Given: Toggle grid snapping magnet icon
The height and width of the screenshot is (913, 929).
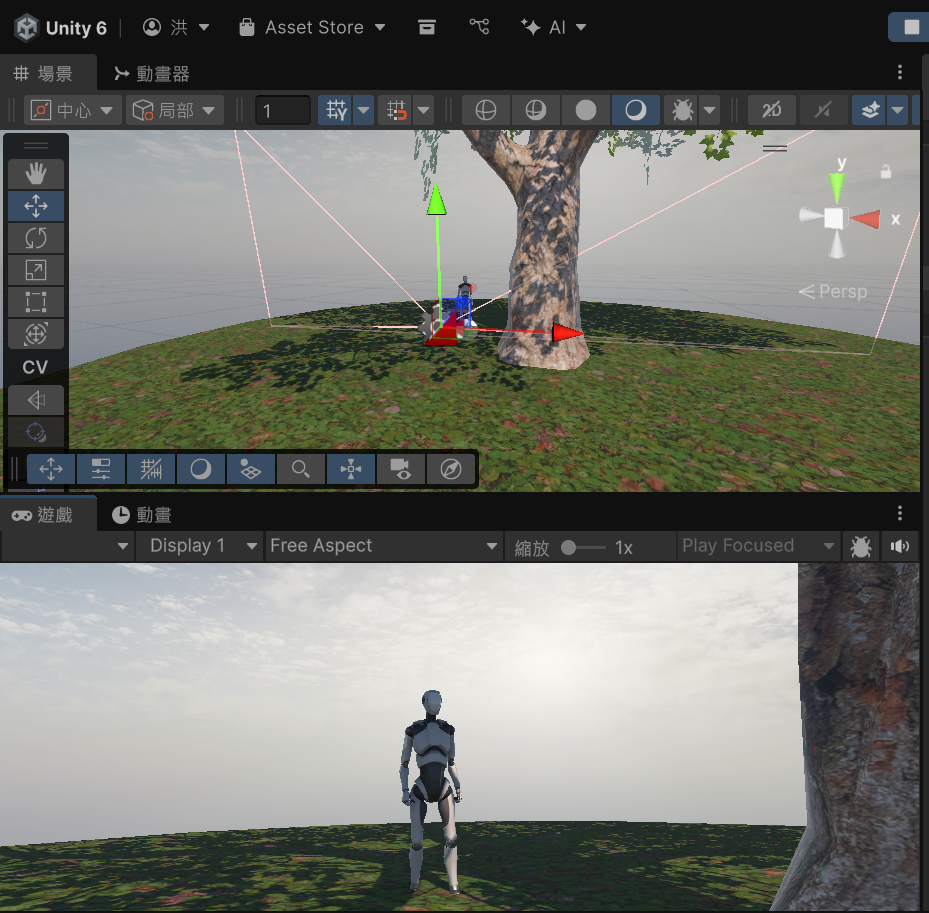Looking at the screenshot, I should 396,110.
